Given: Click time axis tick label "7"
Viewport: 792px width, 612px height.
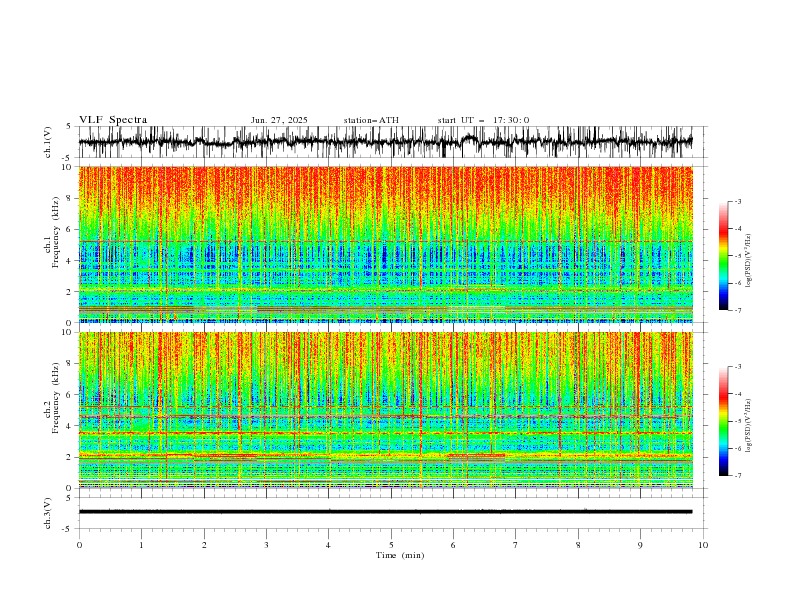Looking at the screenshot, I should [x=516, y=545].
